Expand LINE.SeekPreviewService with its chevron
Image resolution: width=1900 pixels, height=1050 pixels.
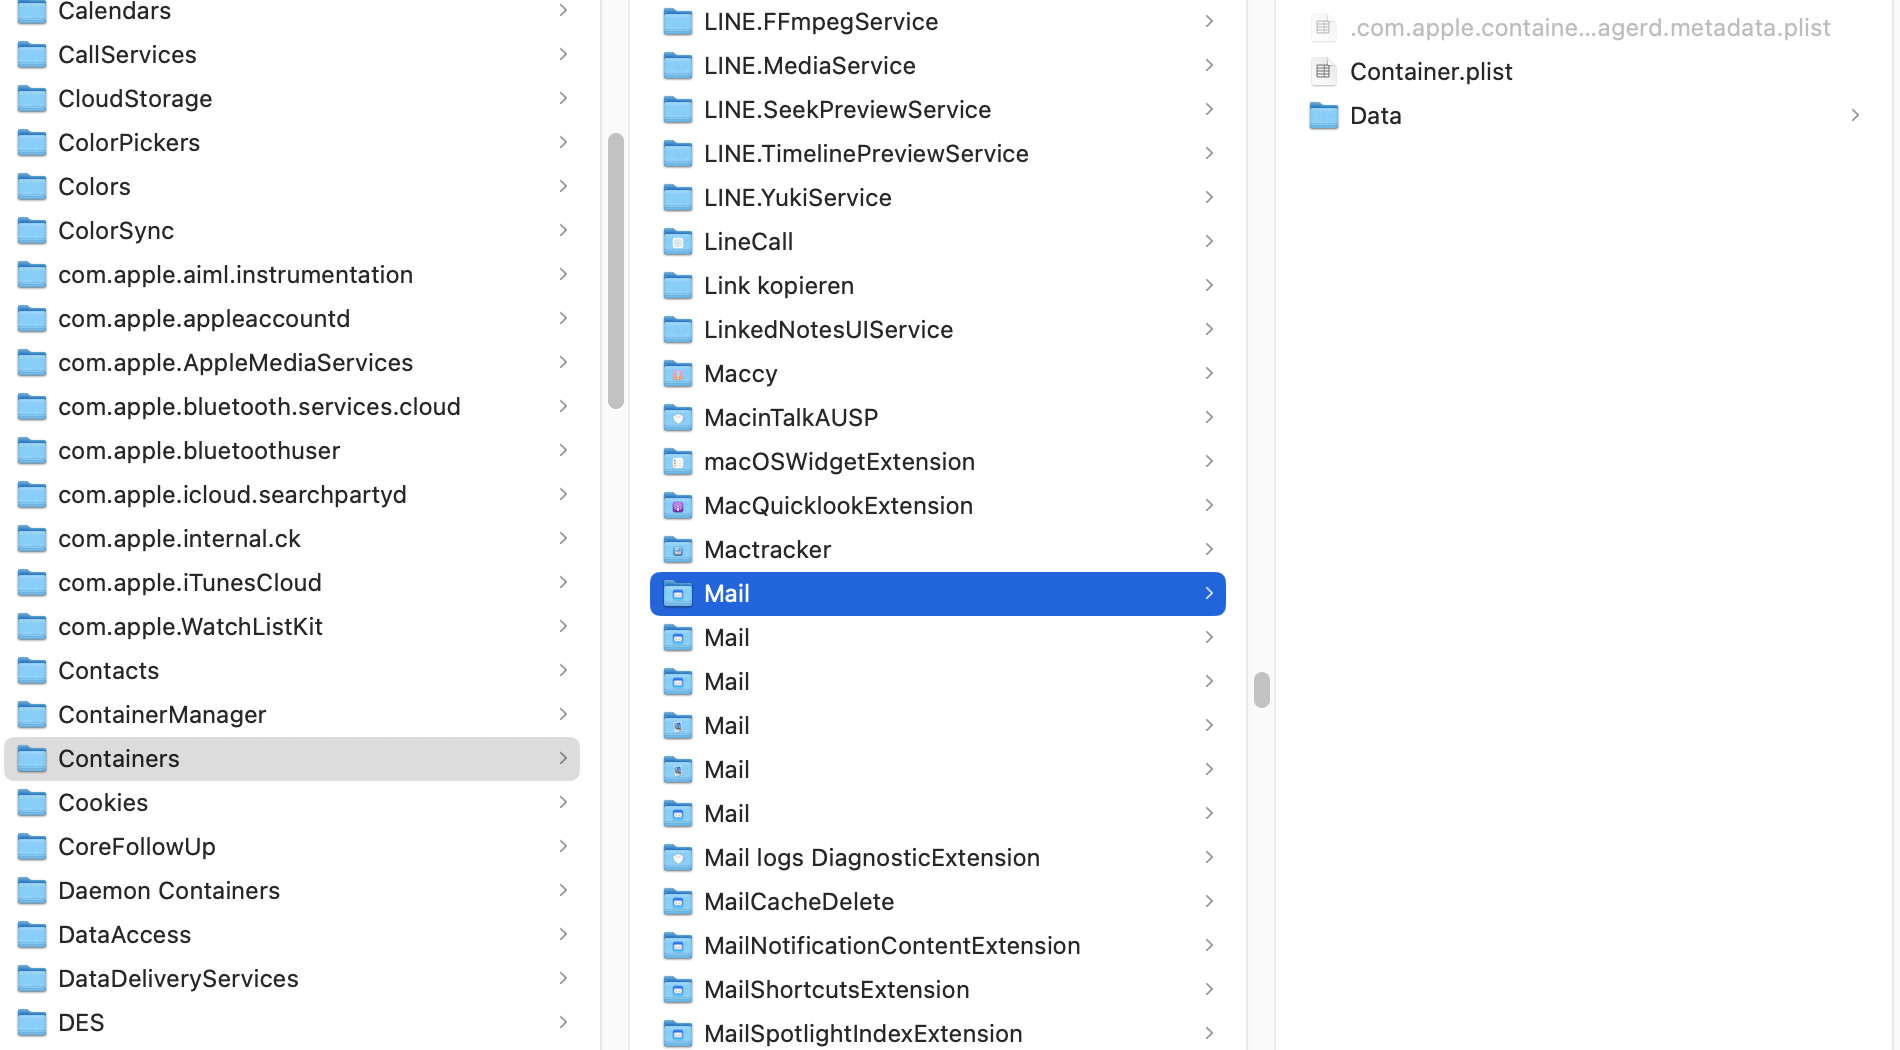1209,109
